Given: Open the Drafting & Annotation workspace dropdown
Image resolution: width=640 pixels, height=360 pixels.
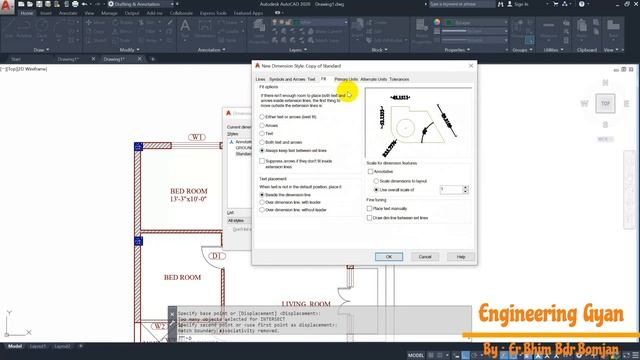Looking at the screenshot, I should [x=140, y=4].
